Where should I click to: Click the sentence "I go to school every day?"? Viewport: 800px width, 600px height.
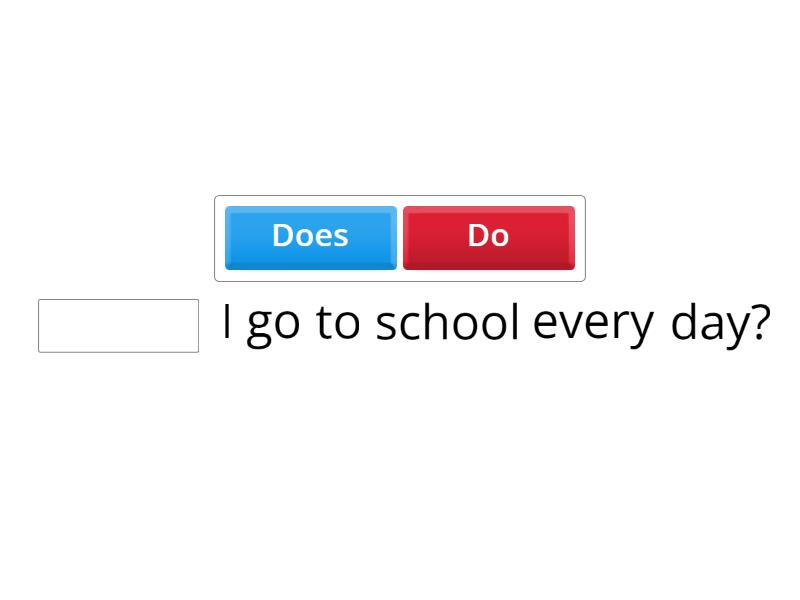pos(495,323)
